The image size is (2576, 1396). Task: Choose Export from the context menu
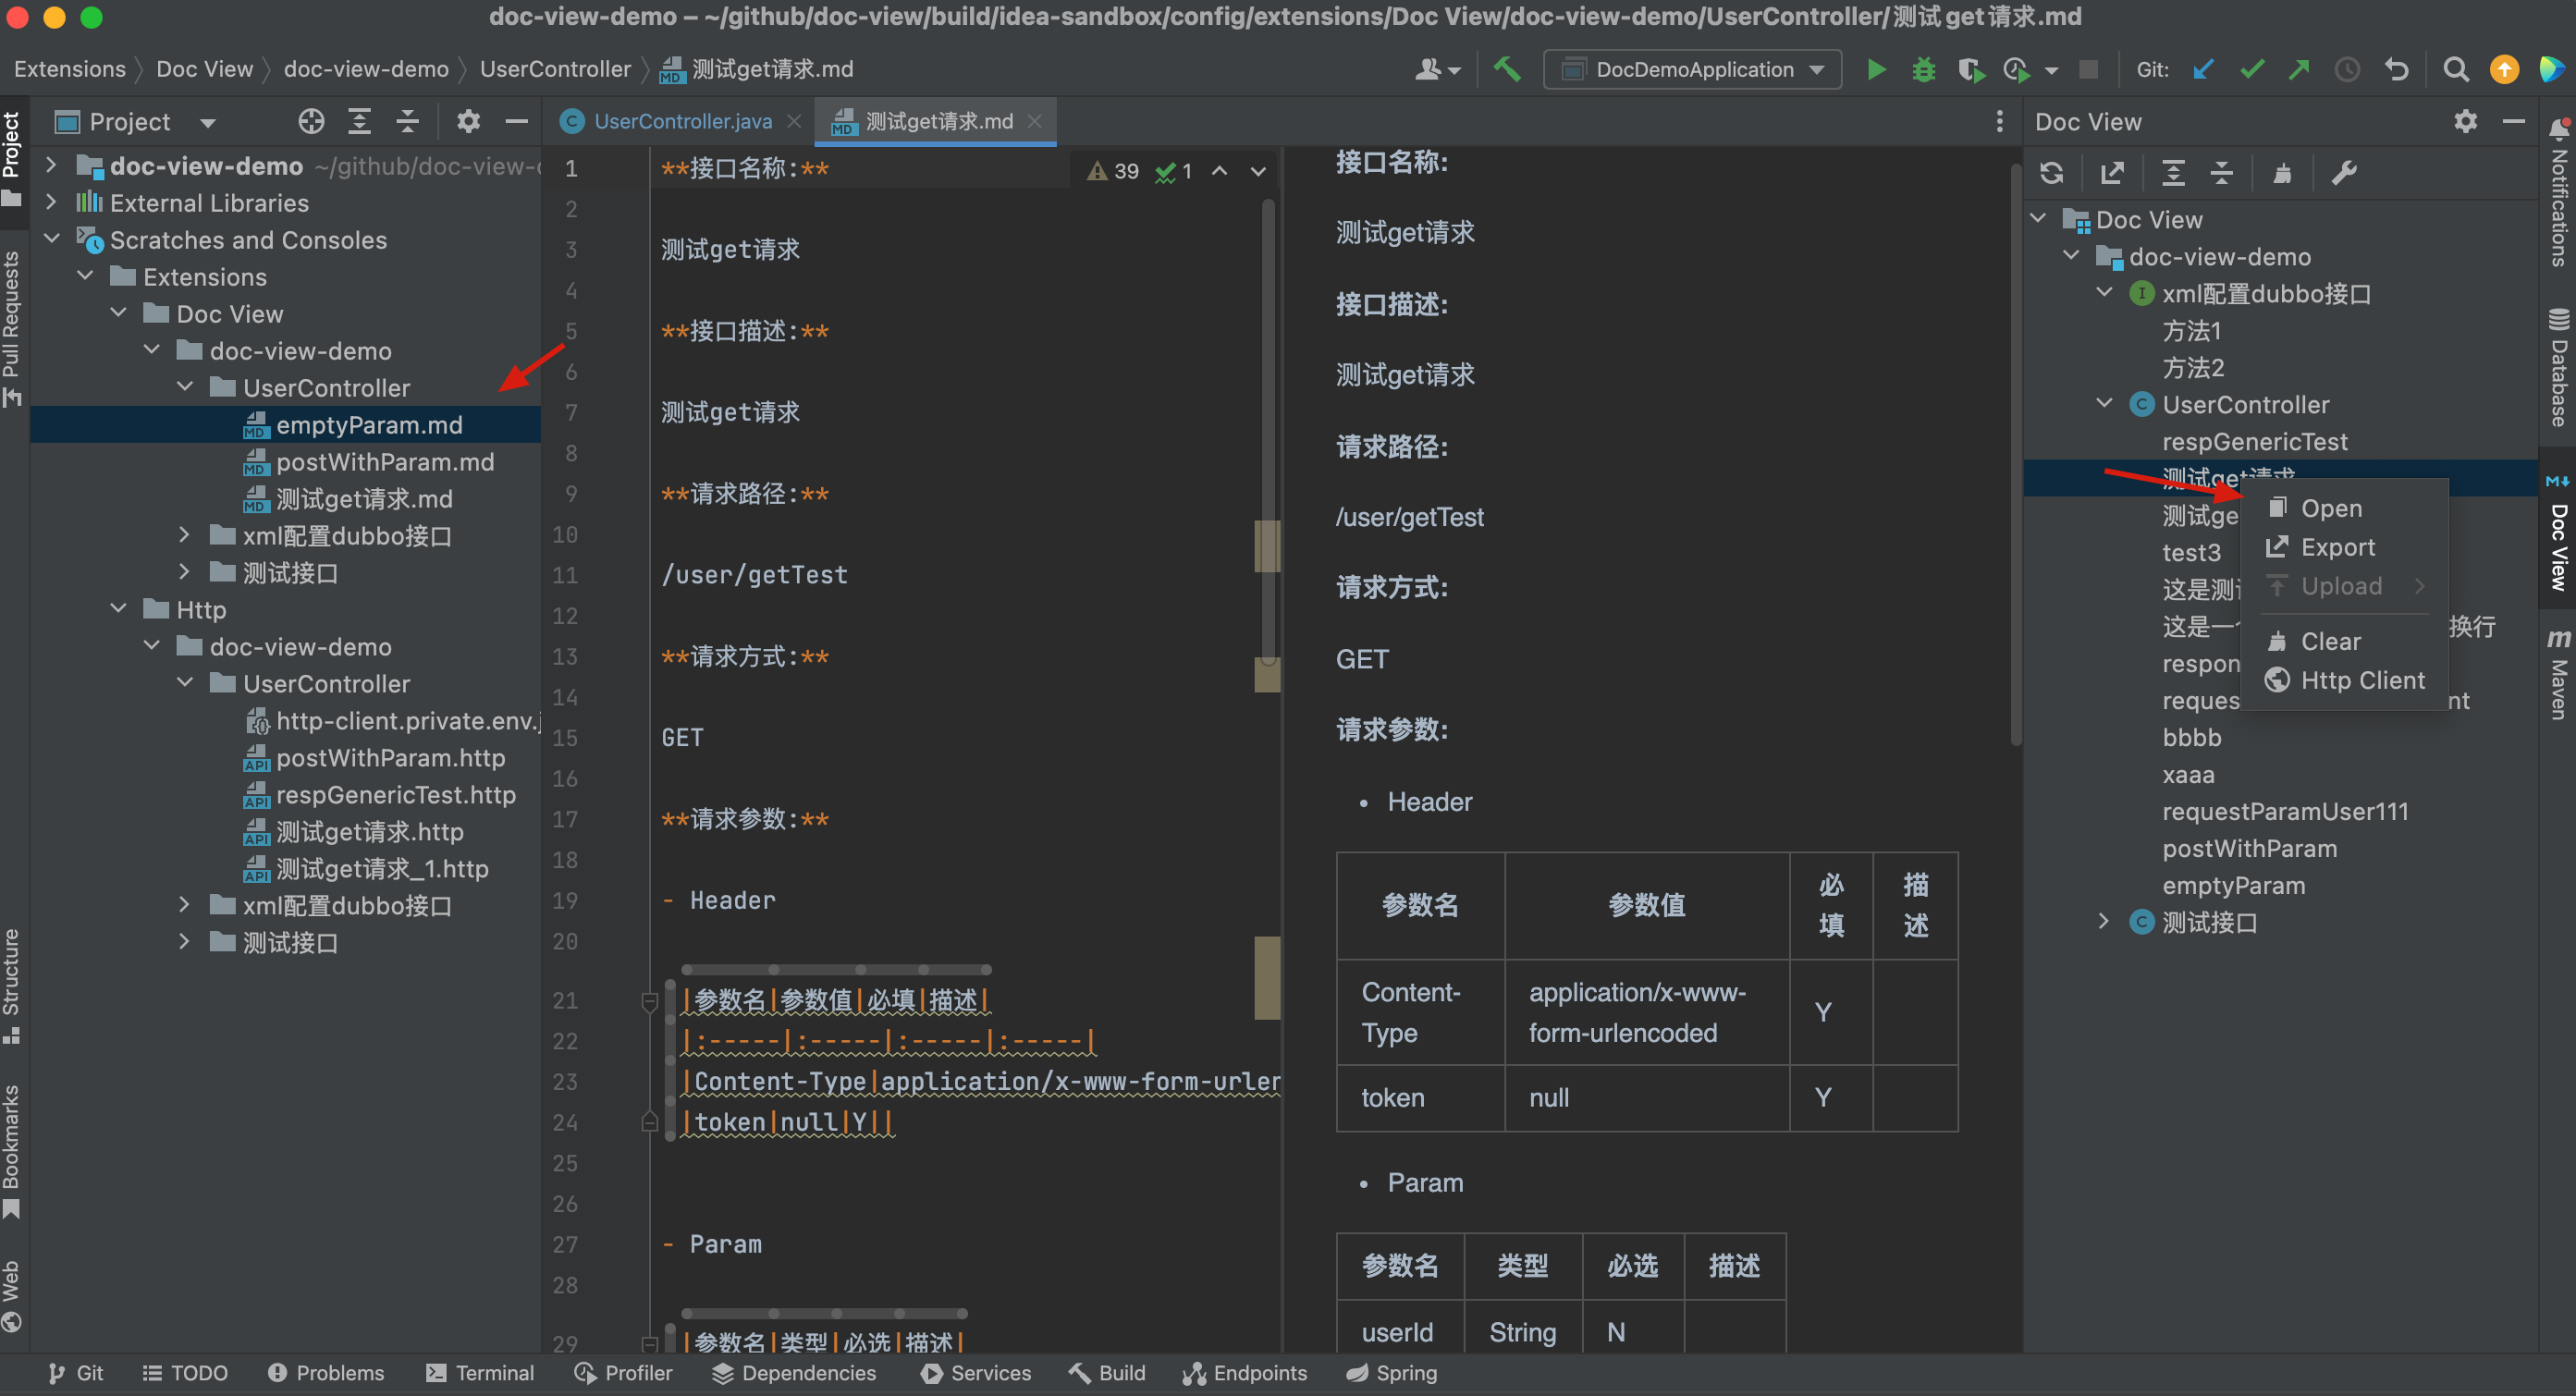[x=2337, y=547]
